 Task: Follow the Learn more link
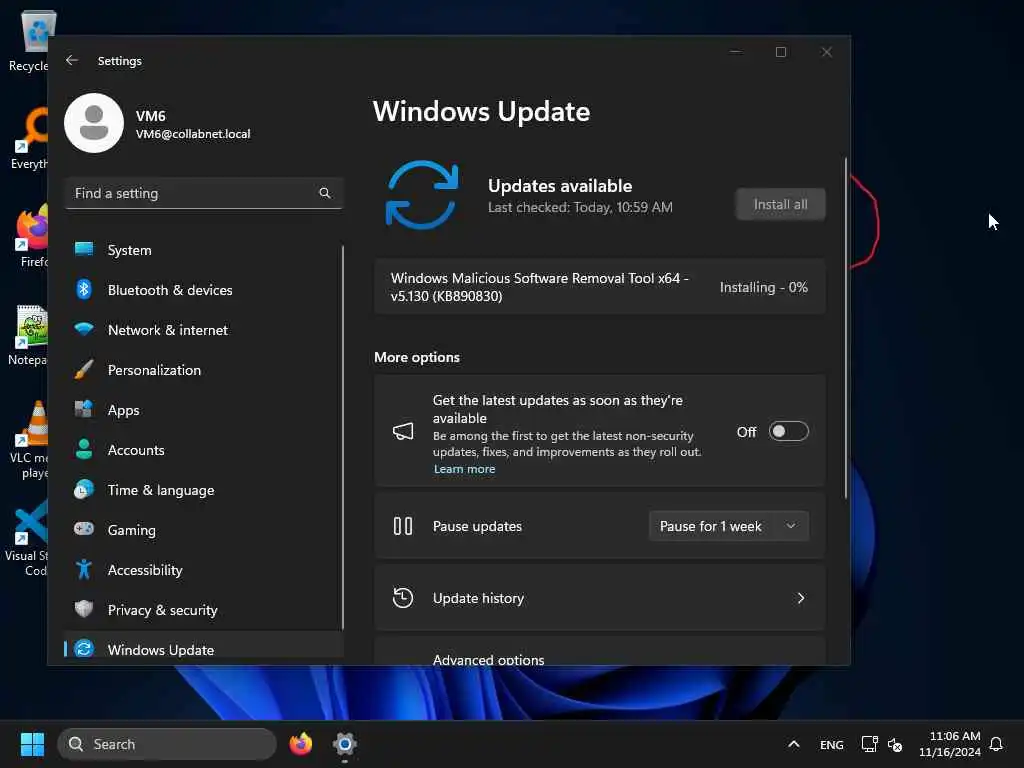(x=464, y=469)
